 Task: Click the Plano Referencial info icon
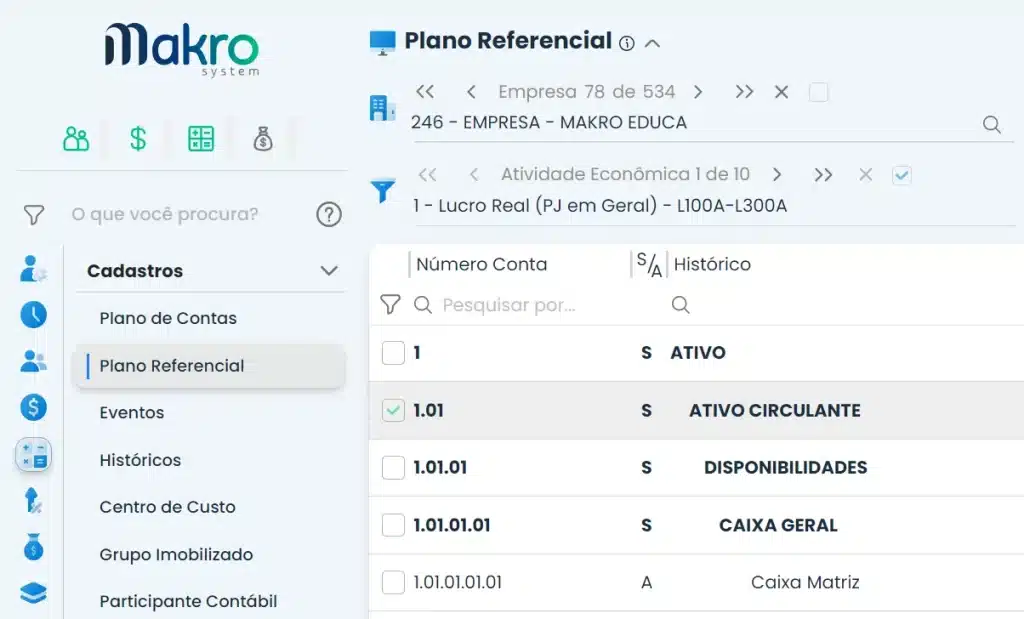pyautogui.click(x=627, y=44)
